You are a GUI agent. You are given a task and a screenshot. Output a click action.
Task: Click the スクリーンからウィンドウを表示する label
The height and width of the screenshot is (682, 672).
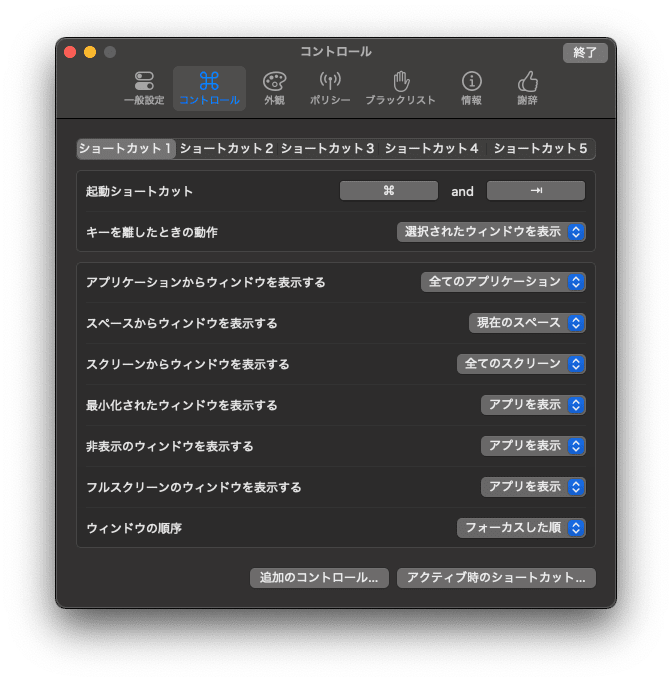pos(188,364)
